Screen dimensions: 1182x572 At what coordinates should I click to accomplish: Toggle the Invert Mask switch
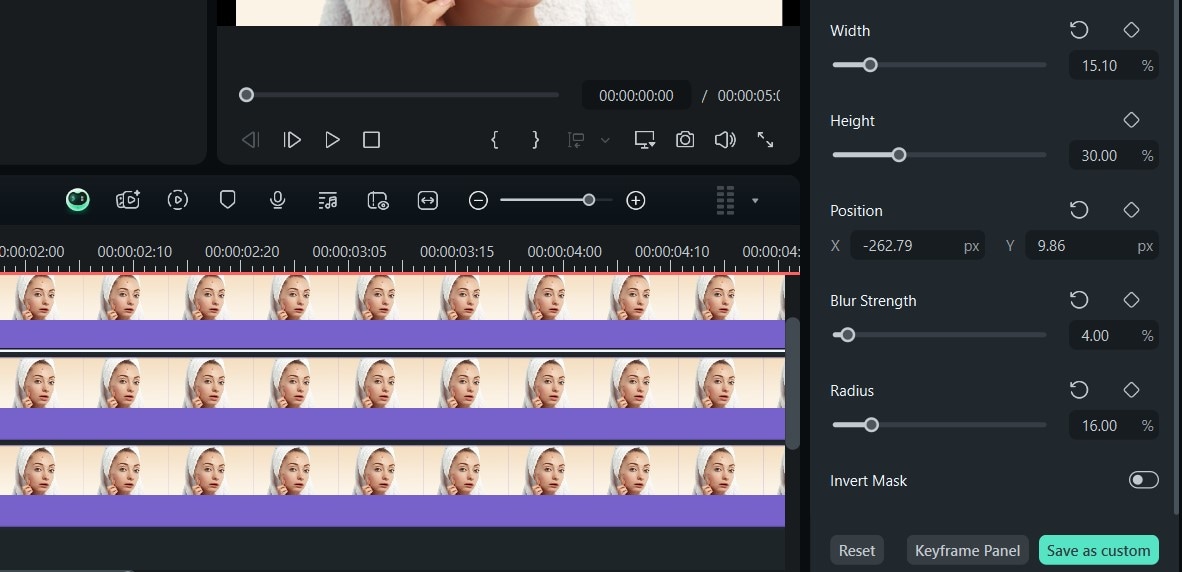tap(1143, 480)
